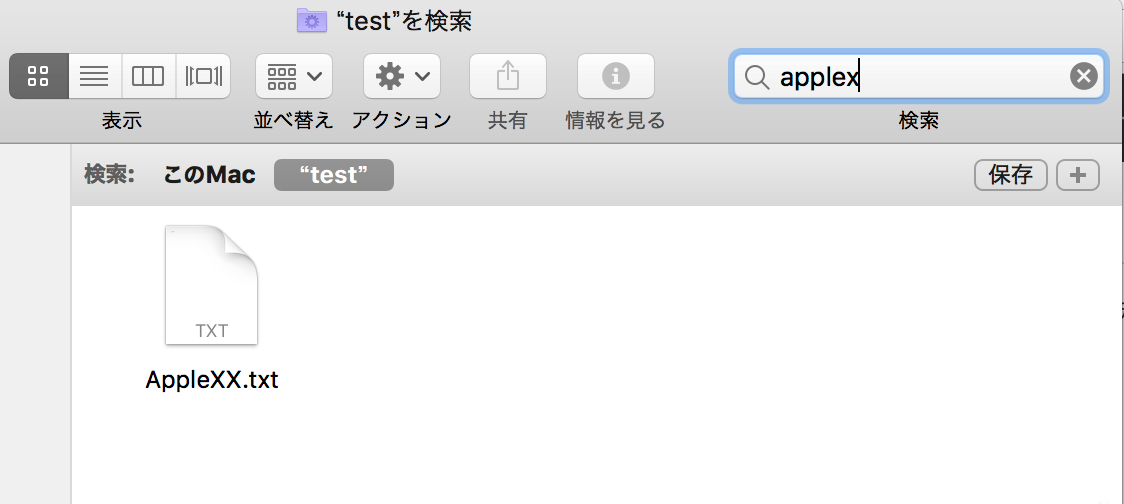Open the アクション gear menu
Viewport: 1124px width, 504px height.
click(x=402, y=76)
